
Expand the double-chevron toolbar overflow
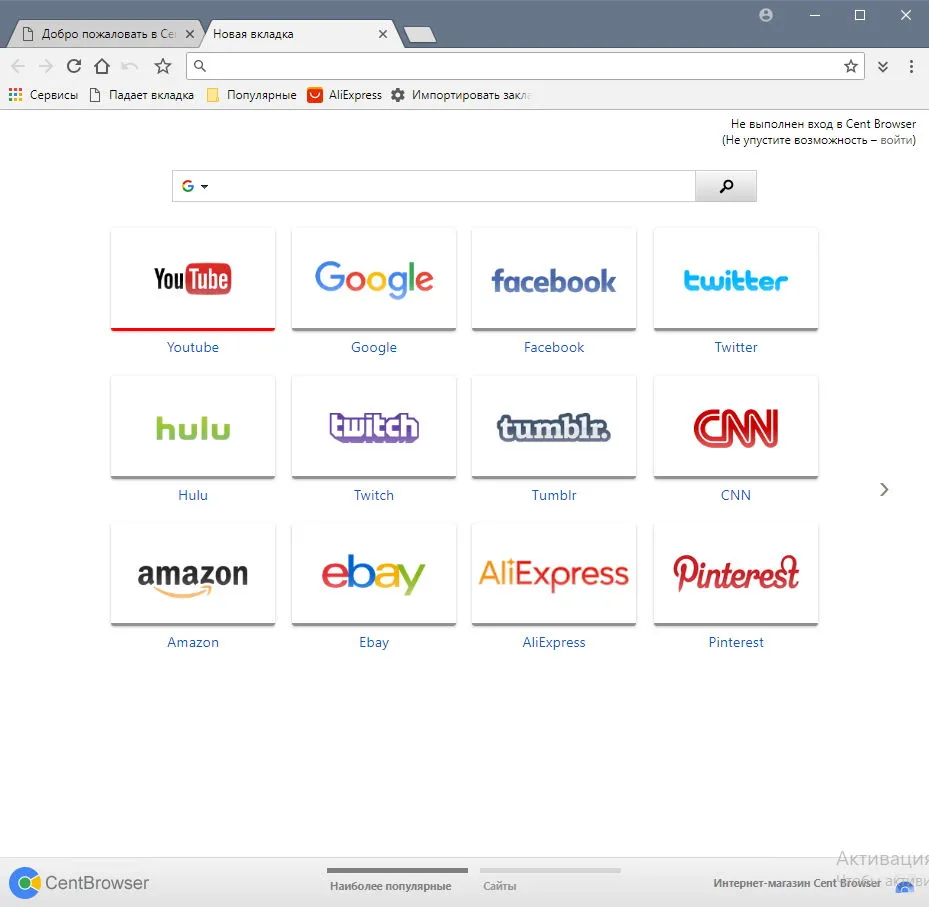(x=883, y=66)
